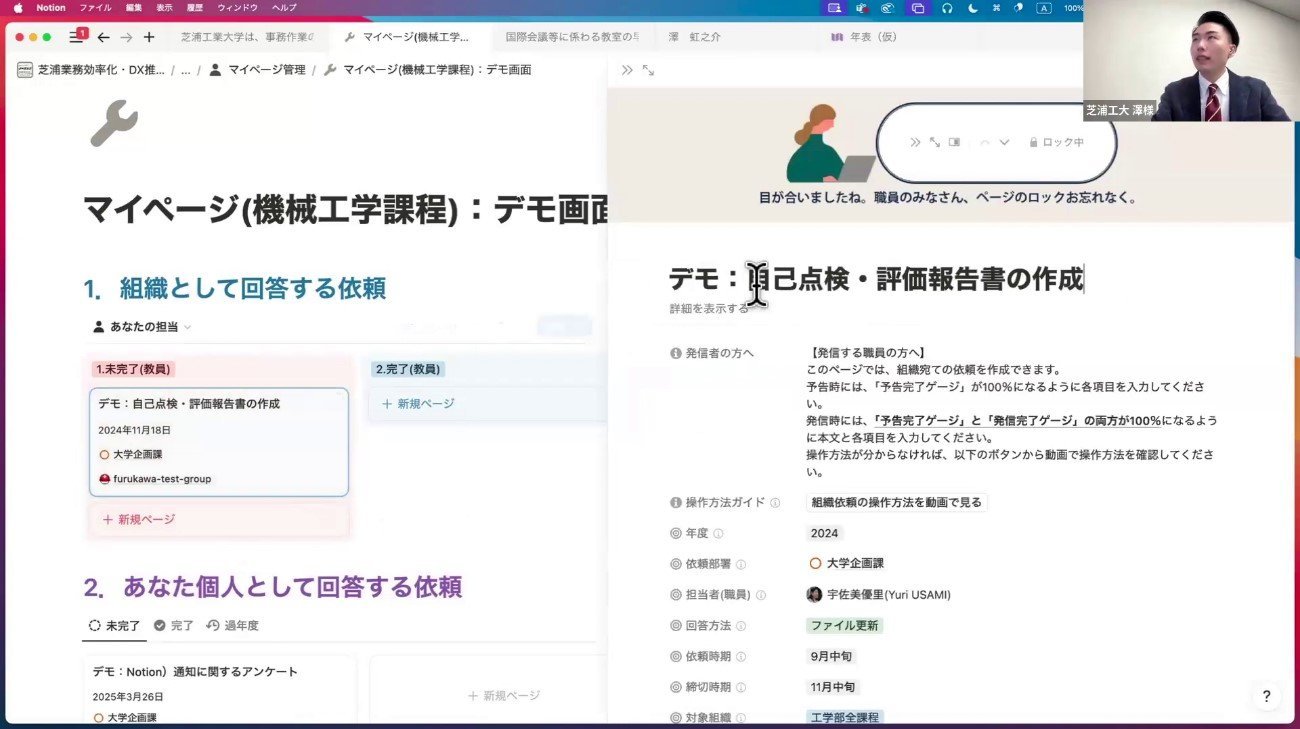Click the 2.完了(教員) column header
Viewport: 1300px width, 729px height.
click(x=408, y=369)
